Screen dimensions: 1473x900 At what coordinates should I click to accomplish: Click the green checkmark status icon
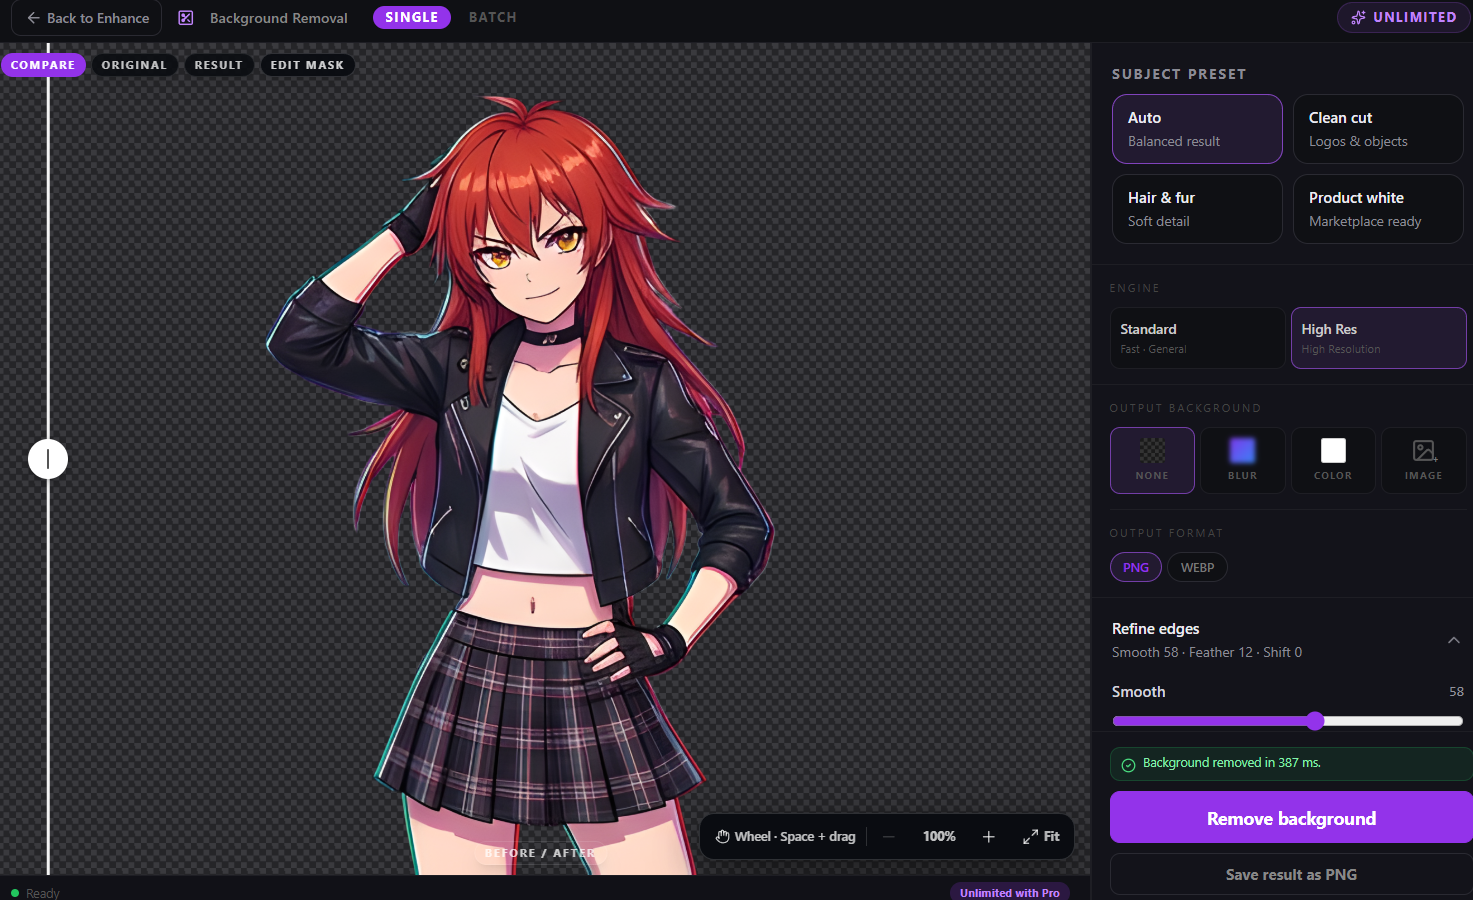1128,765
